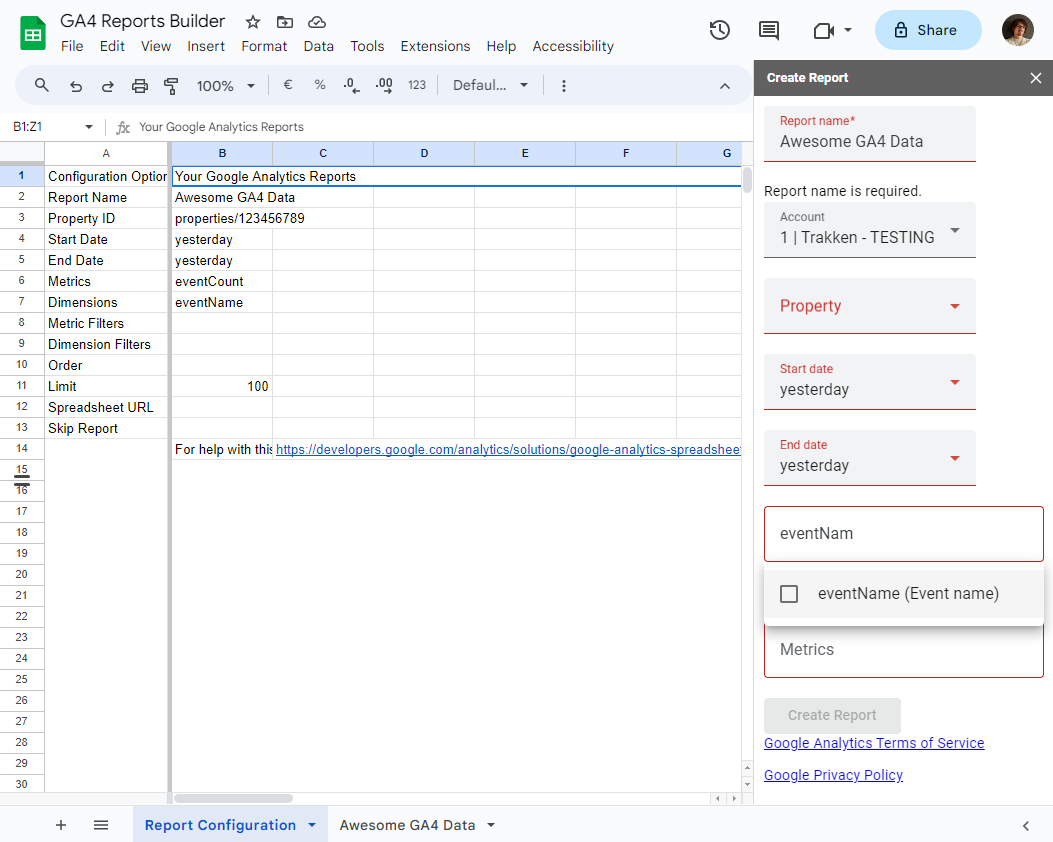This screenshot has width=1053, height=842.
Task: Open version history
Action: click(719, 30)
